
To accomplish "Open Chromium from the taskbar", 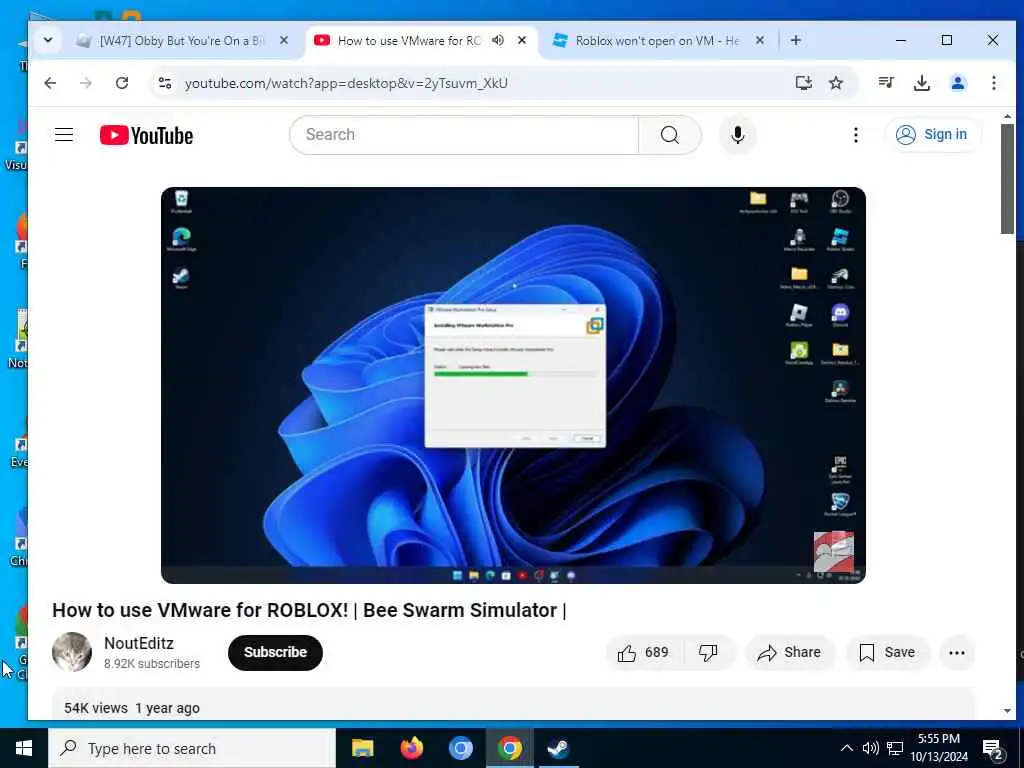I will [x=460, y=748].
